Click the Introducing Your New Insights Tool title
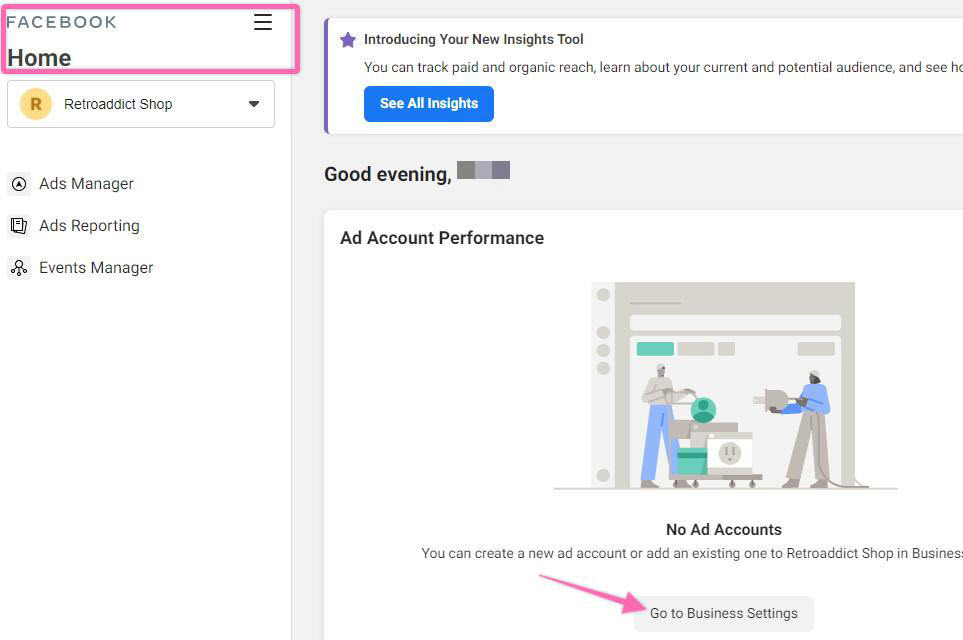963x640 pixels. (x=473, y=40)
